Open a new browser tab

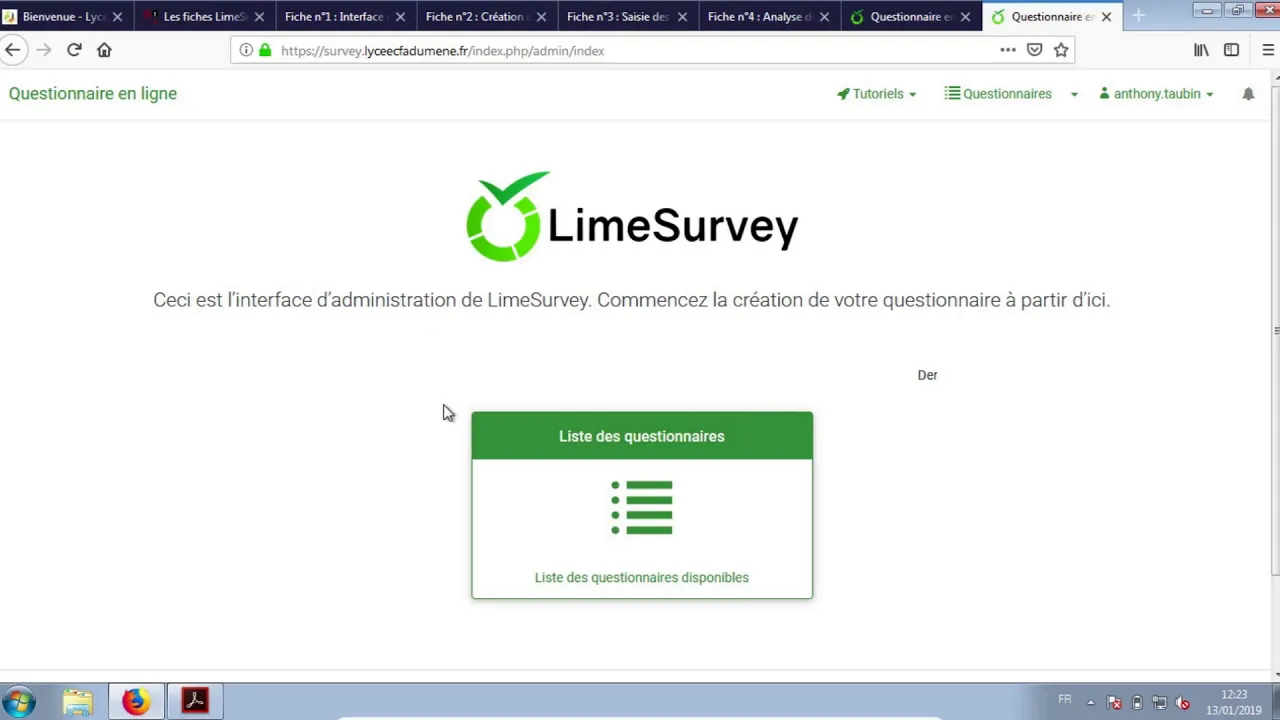[1138, 16]
